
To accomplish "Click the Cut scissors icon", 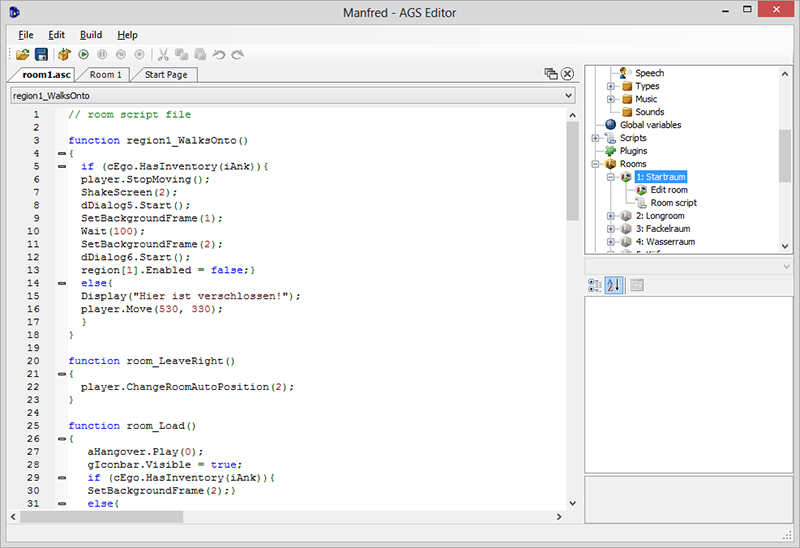I will tap(164, 54).
